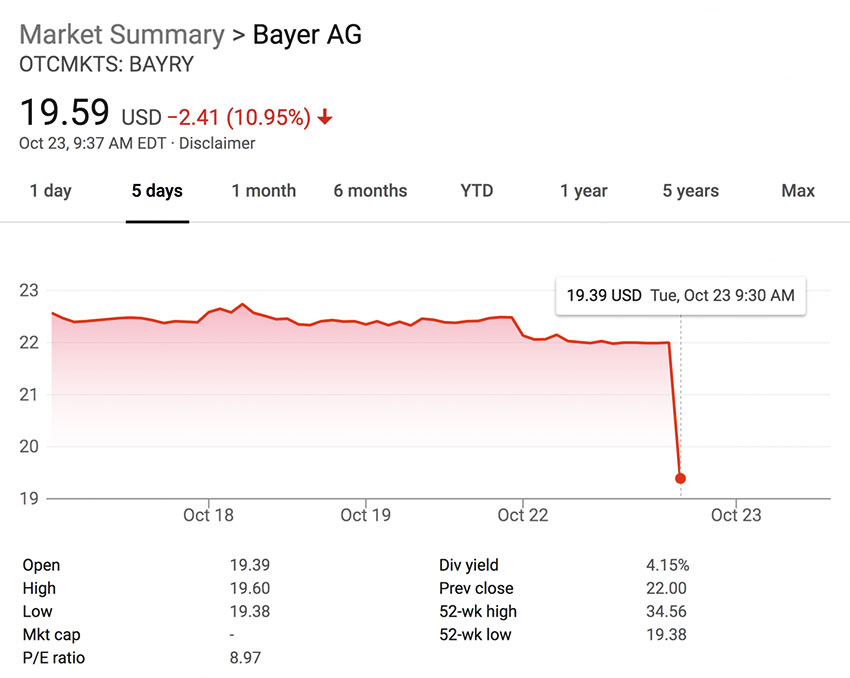Choose the Max range tab
Image resolution: width=850 pixels, height=678 pixels.
click(x=798, y=191)
